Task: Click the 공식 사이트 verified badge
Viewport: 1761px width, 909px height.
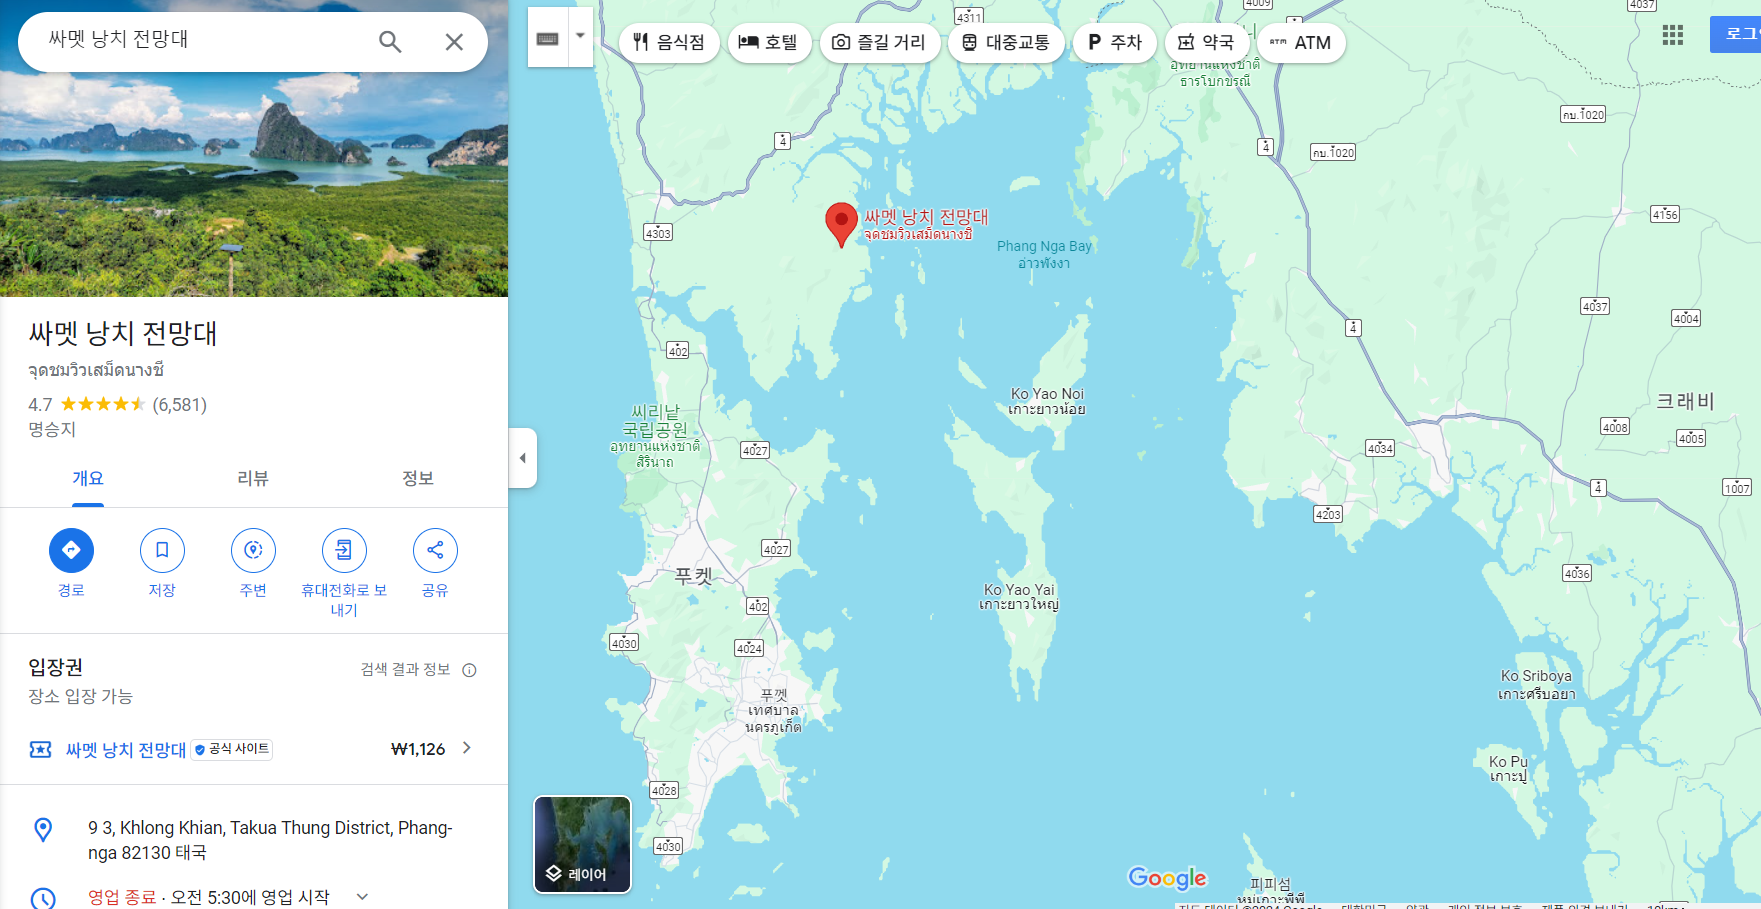Action: (232, 749)
